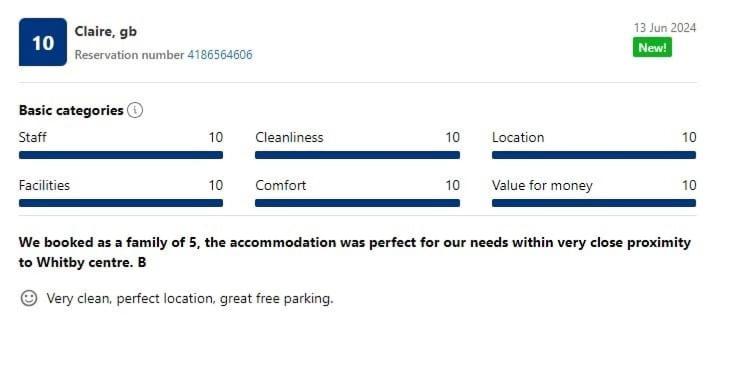Click the bold review title text

[354, 252]
